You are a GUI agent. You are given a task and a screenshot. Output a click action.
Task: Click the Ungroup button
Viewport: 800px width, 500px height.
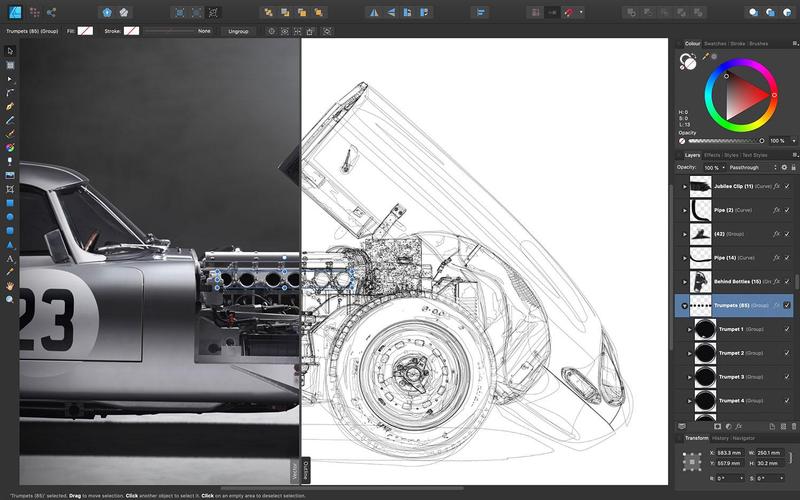coord(238,31)
